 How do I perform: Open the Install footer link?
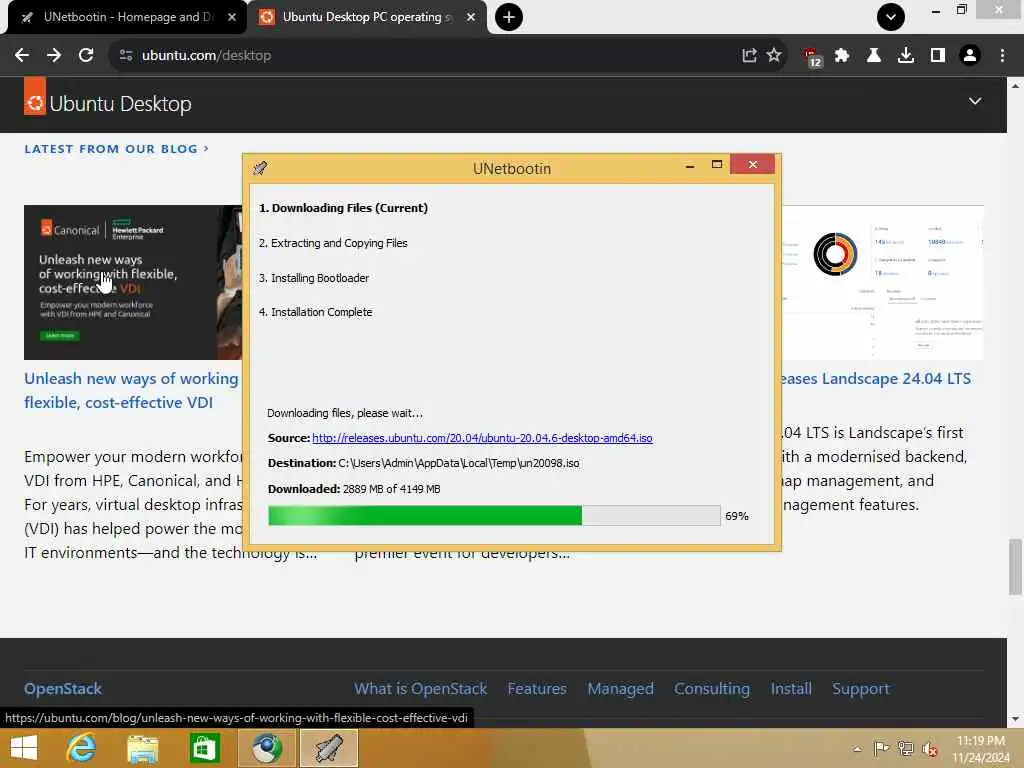pyautogui.click(x=791, y=688)
